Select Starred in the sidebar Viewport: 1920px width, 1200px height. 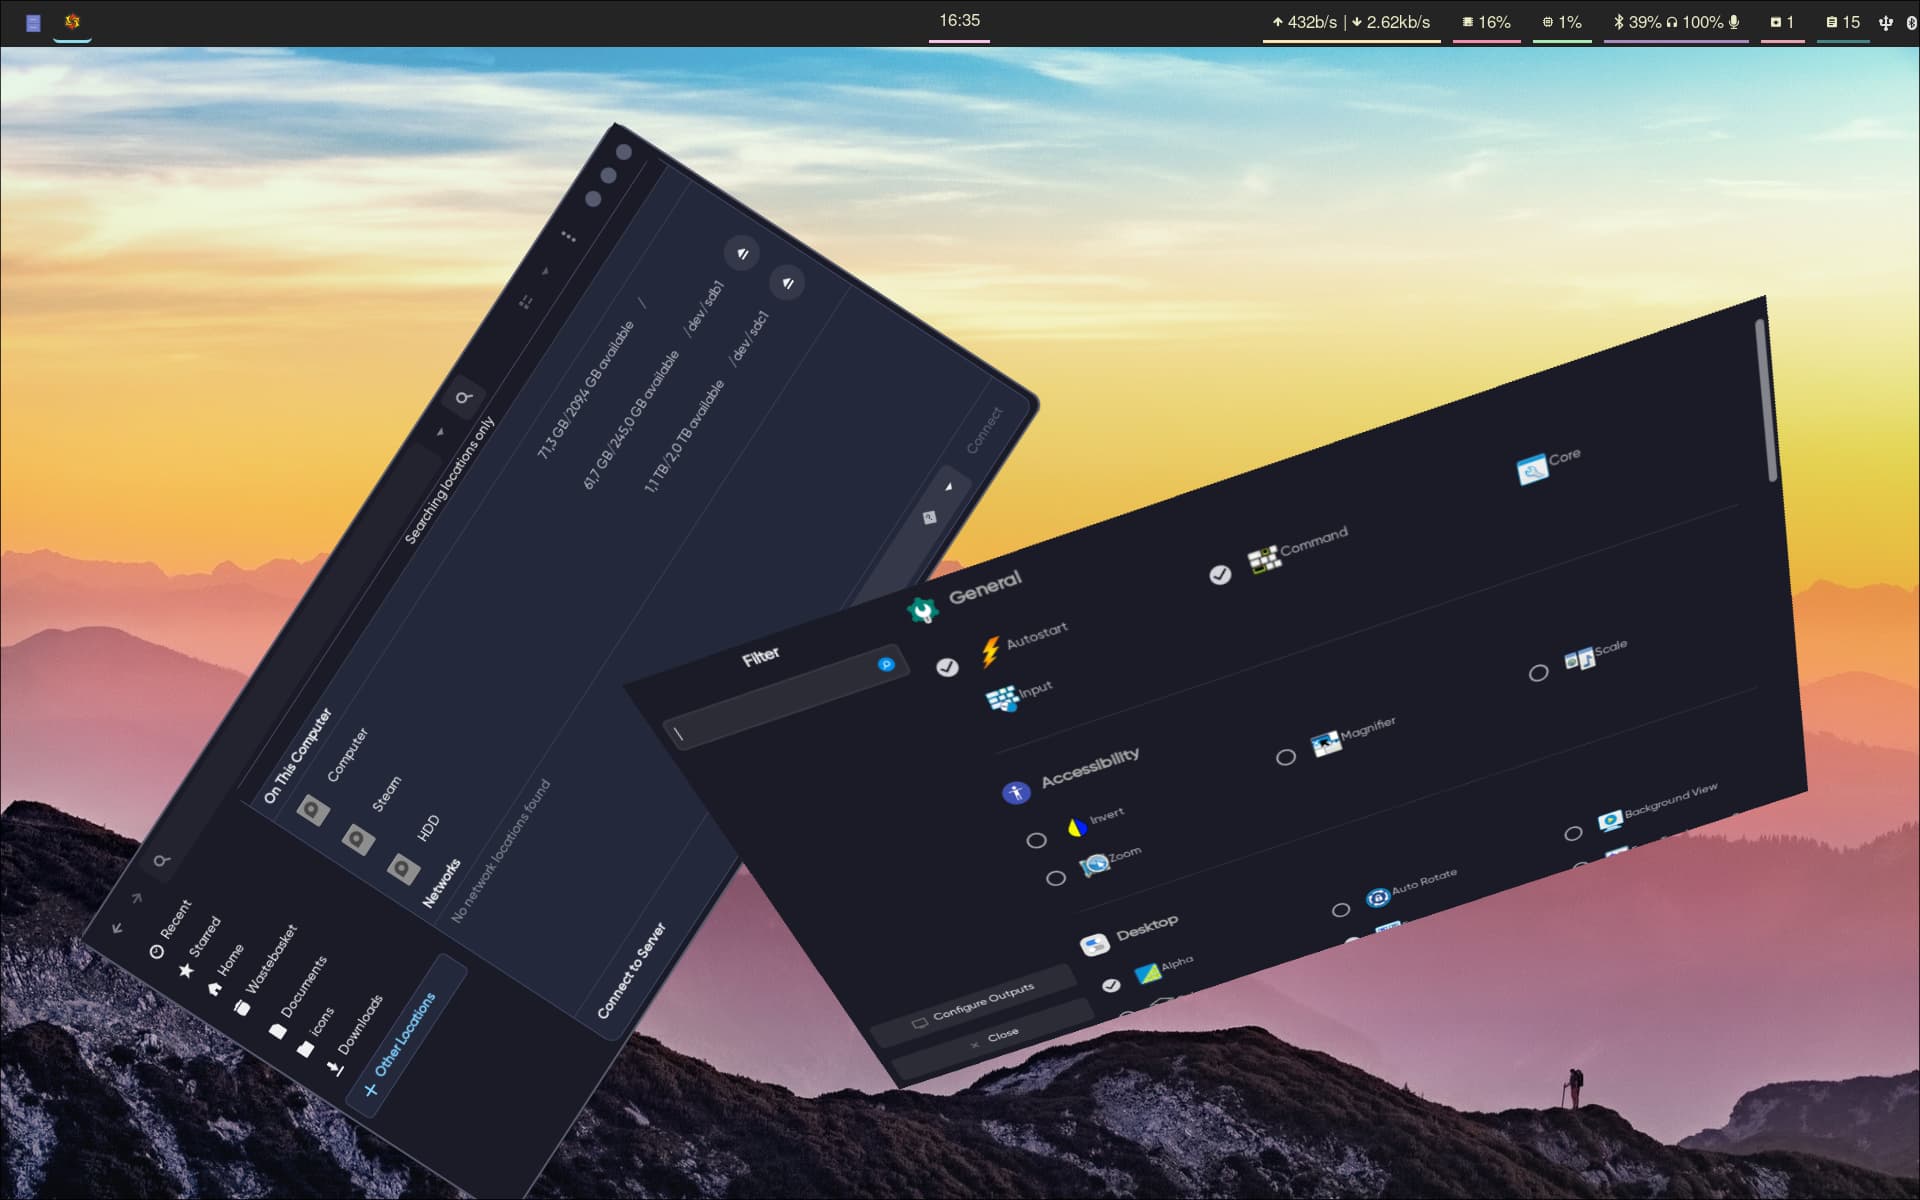click(x=199, y=947)
